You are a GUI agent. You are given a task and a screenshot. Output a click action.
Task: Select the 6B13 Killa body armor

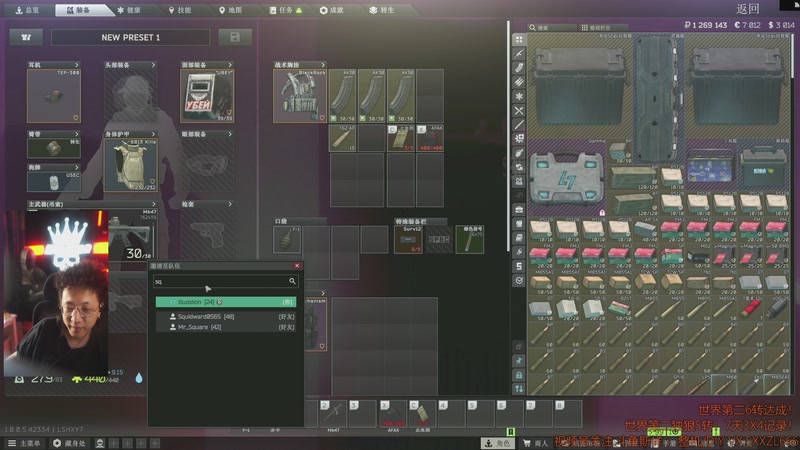[x=130, y=165]
